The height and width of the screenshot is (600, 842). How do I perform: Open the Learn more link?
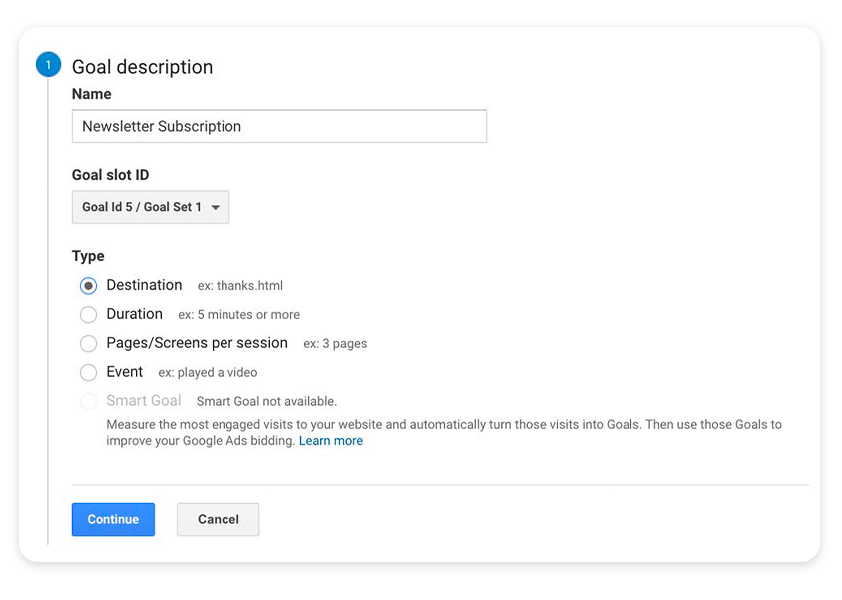(x=331, y=441)
